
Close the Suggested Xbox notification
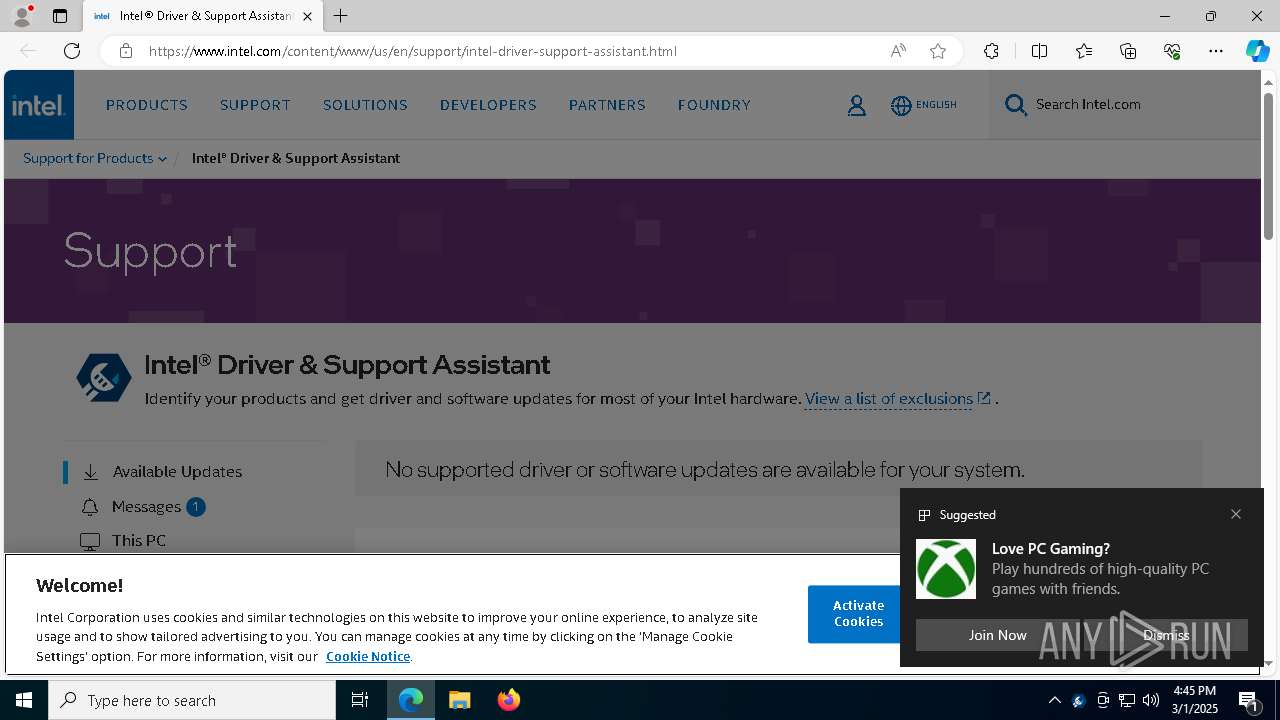(1236, 514)
